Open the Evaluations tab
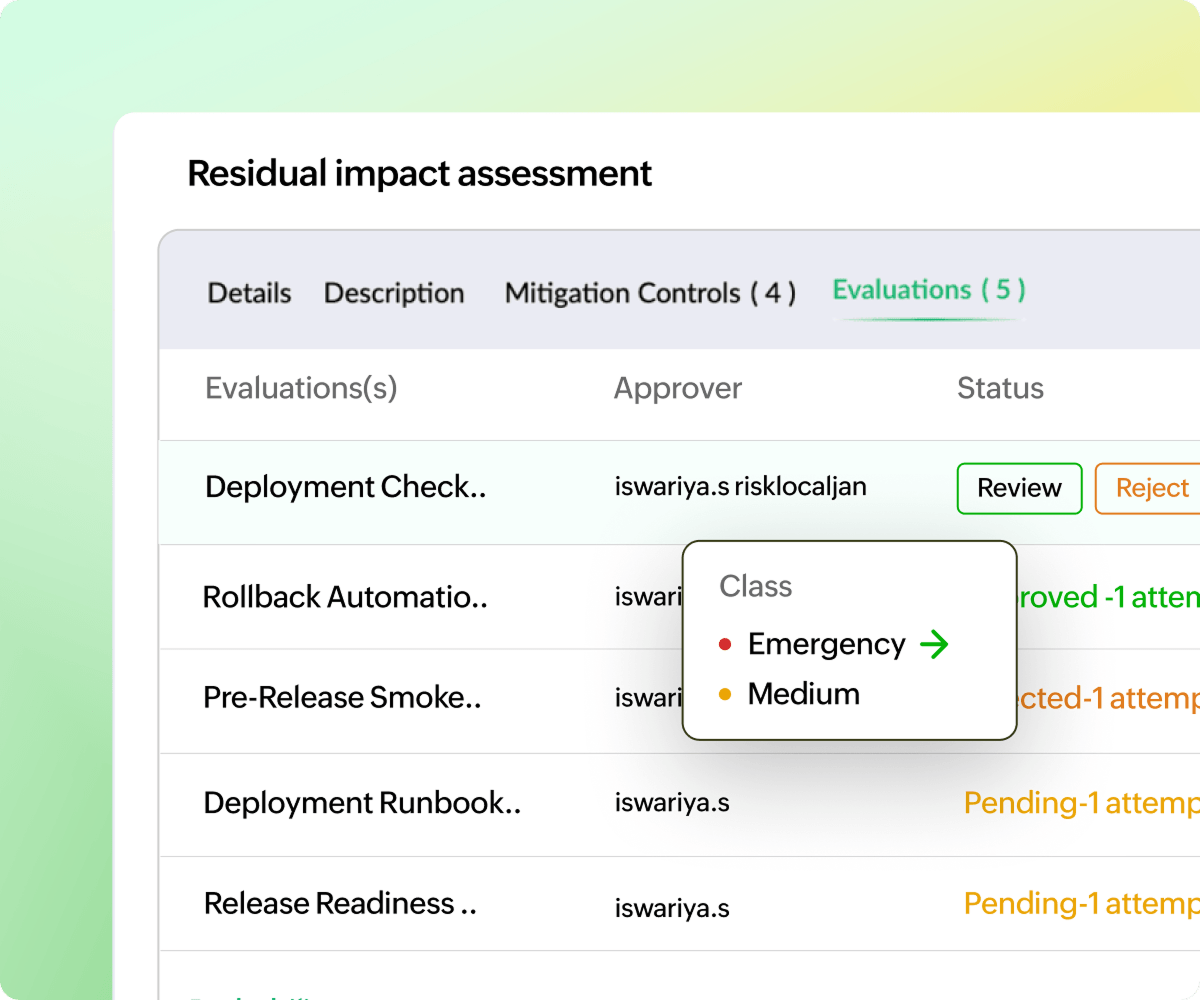1200x1000 pixels. click(928, 290)
